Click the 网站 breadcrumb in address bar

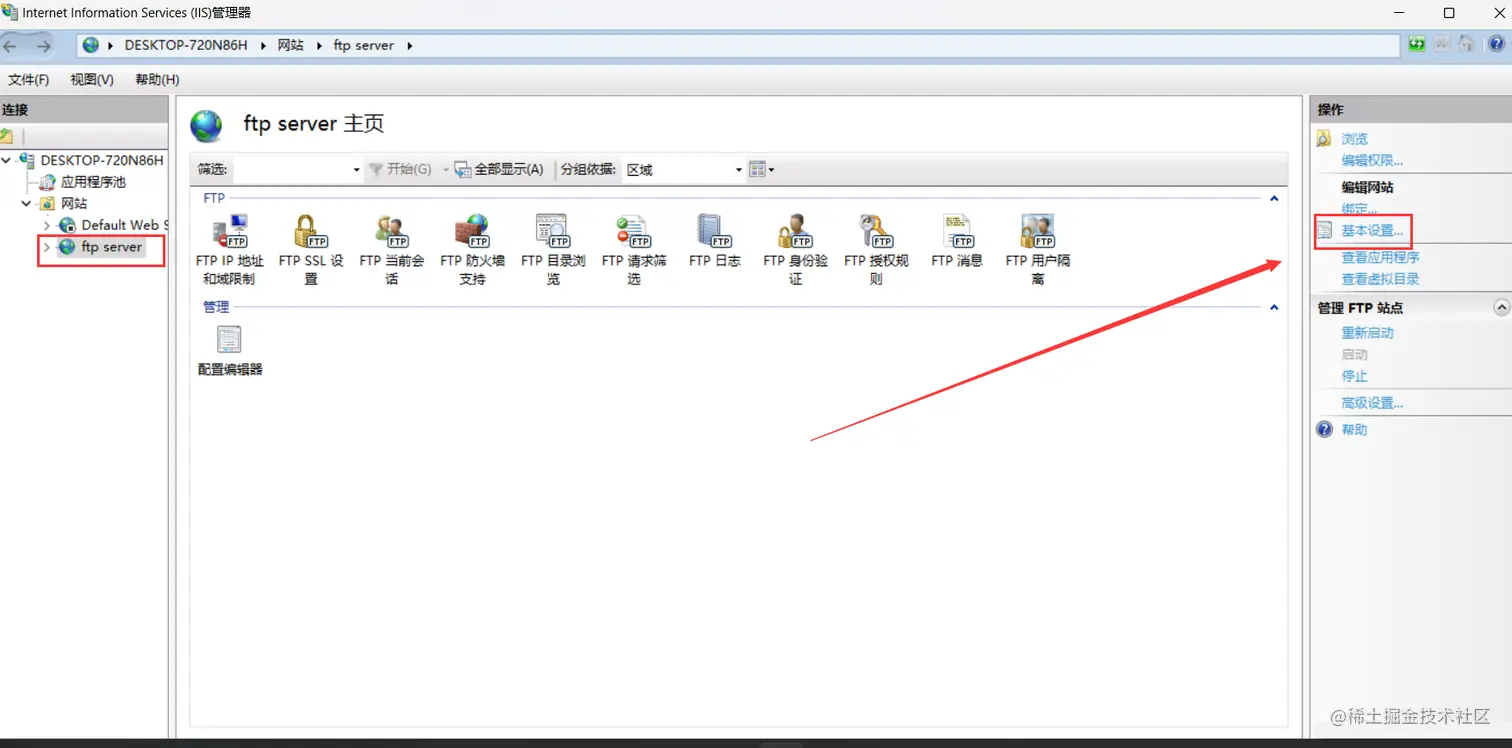291,45
